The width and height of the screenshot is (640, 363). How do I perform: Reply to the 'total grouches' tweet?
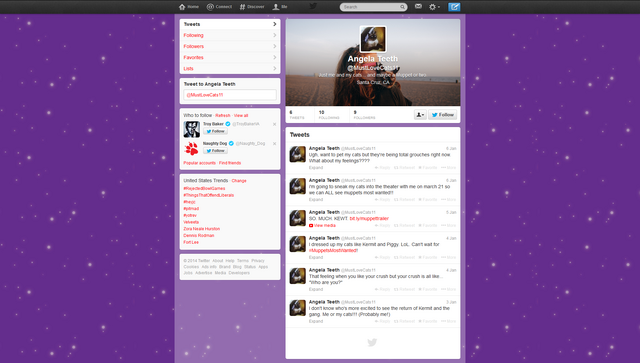click(x=382, y=167)
